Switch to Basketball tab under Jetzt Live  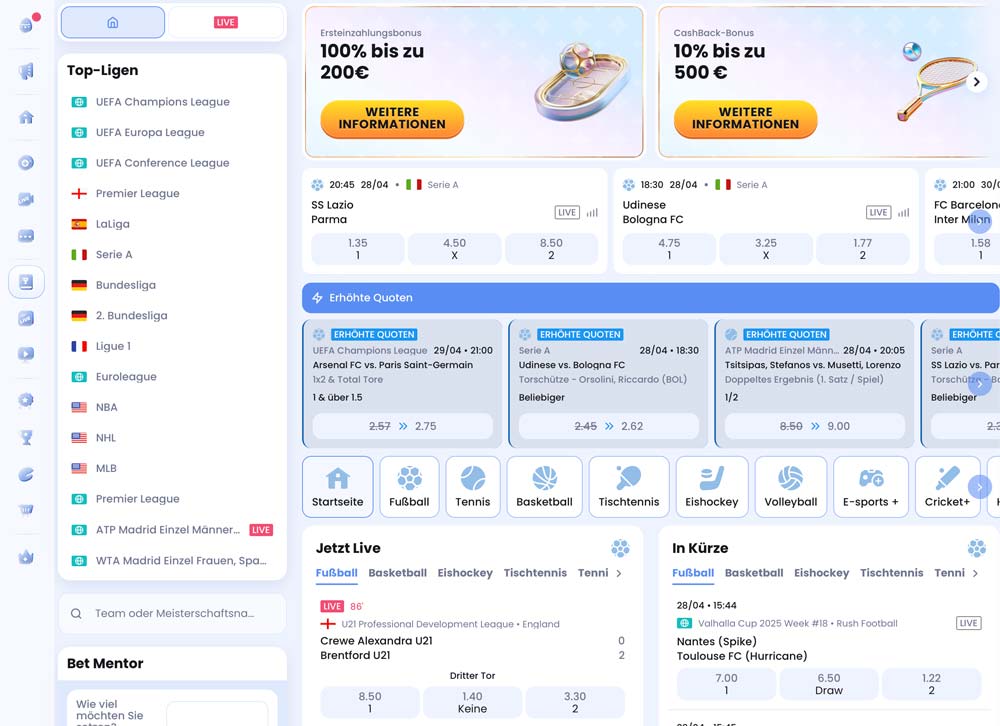pos(397,573)
